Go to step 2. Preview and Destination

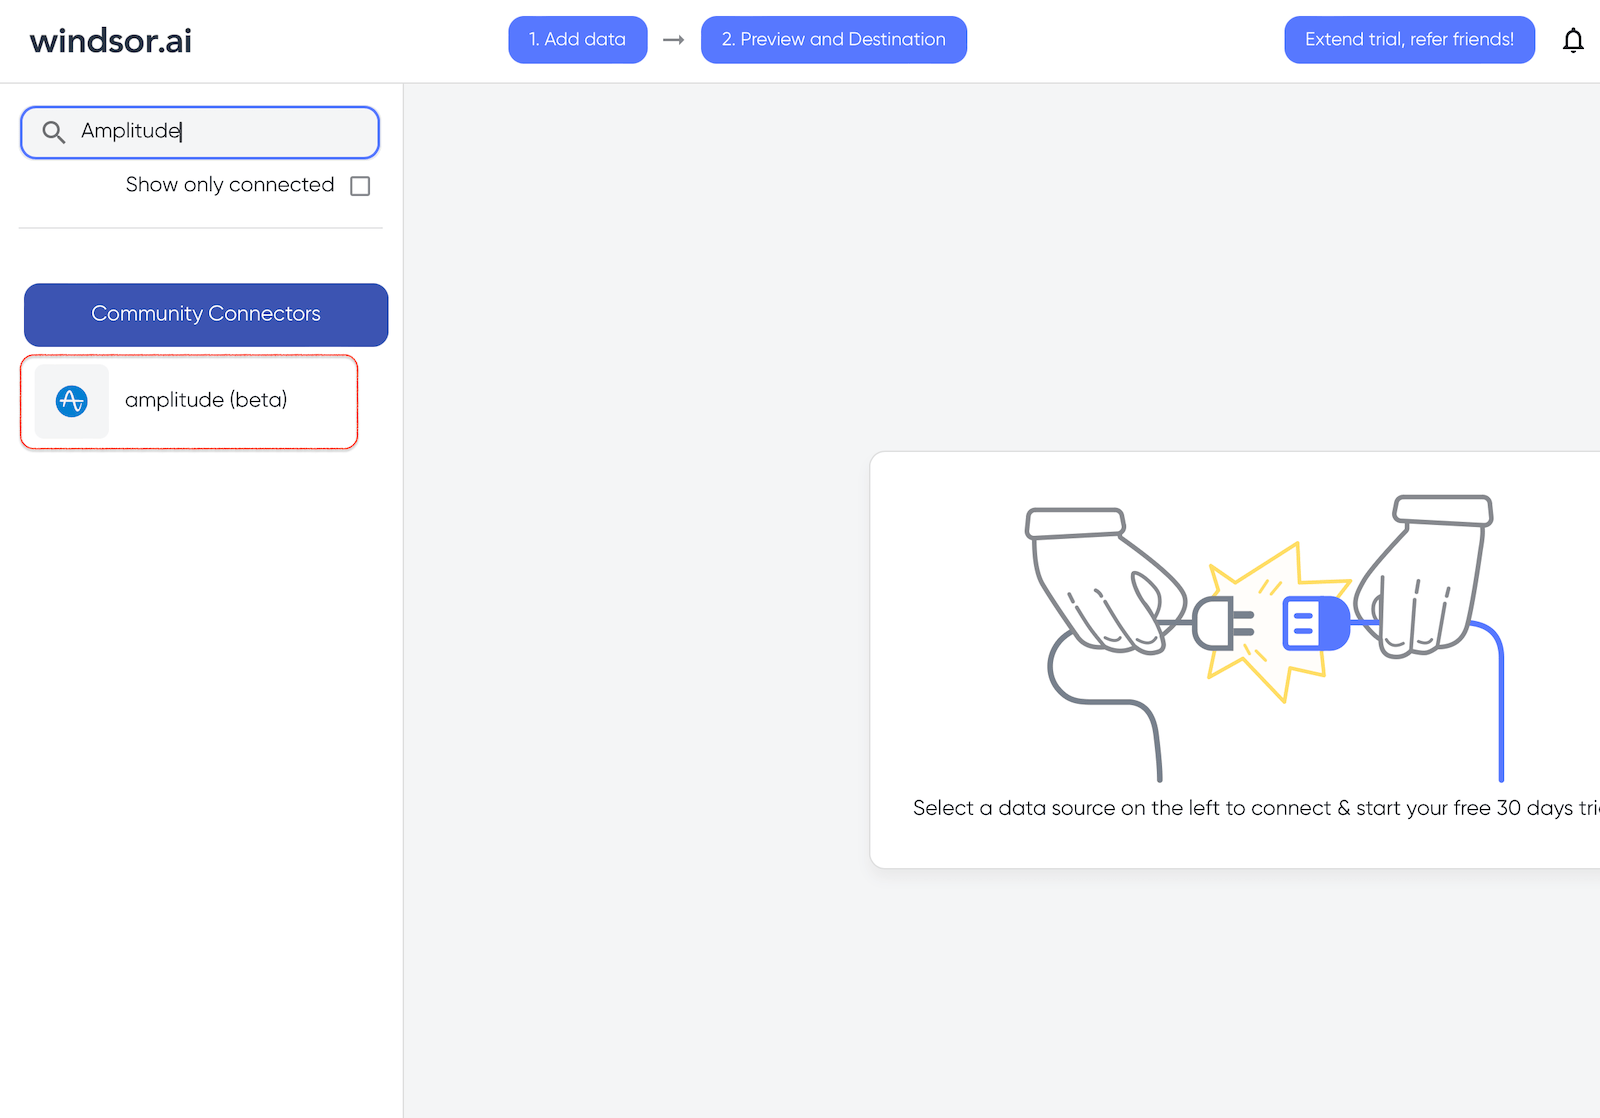(834, 40)
